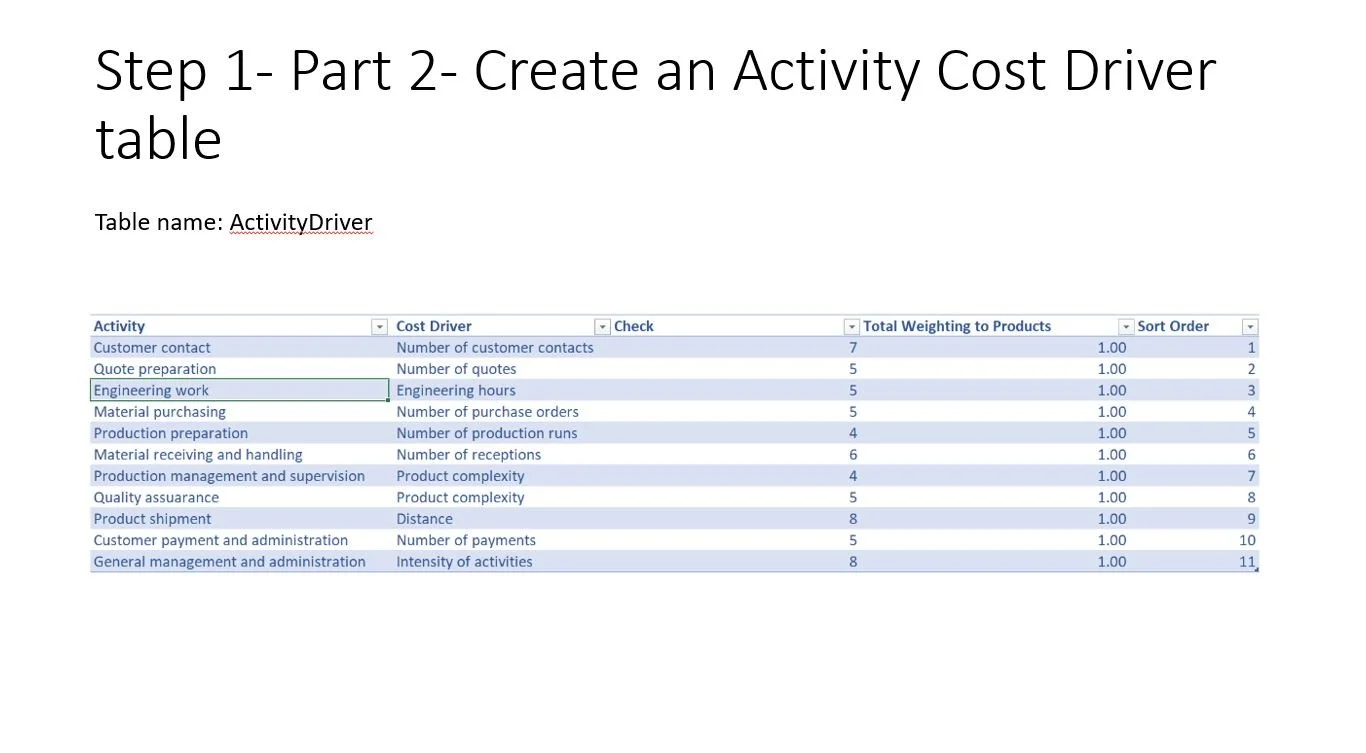Select the Product shipment activity cell

[x=152, y=518]
